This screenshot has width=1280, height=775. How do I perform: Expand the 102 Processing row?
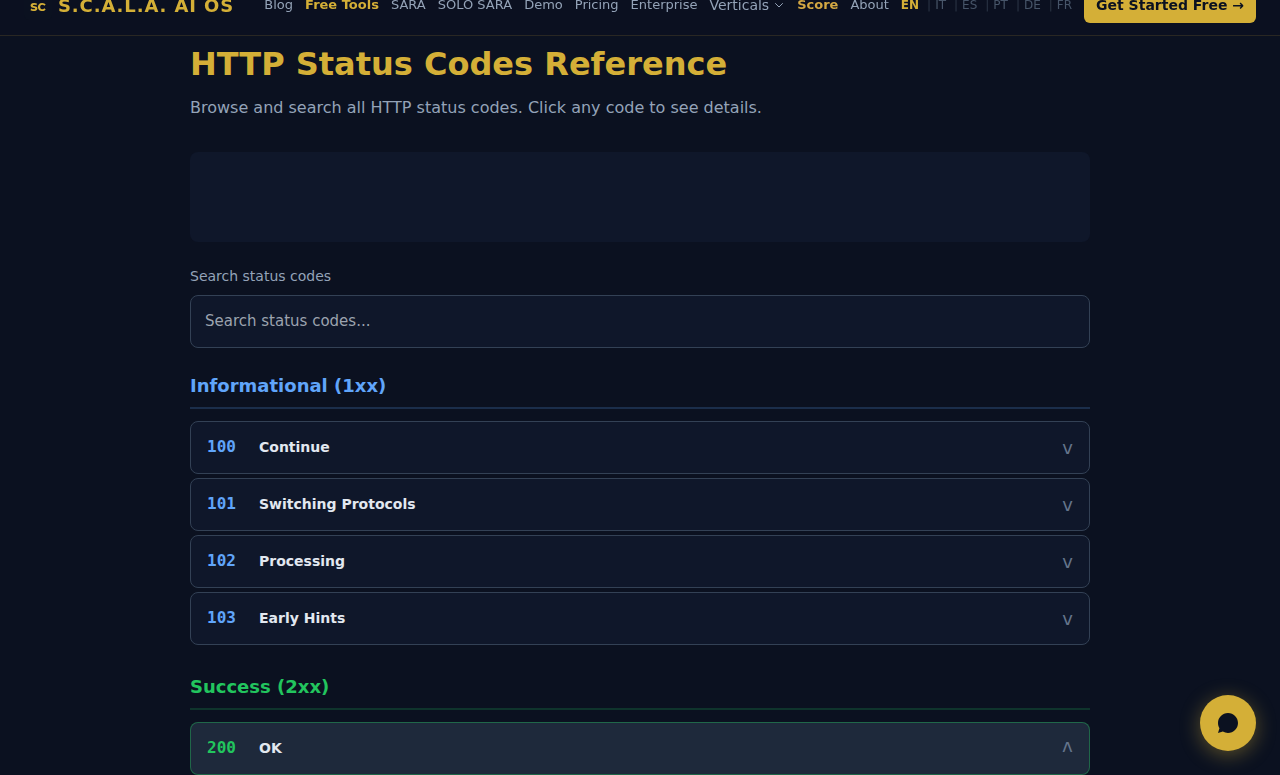coord(640,561)
